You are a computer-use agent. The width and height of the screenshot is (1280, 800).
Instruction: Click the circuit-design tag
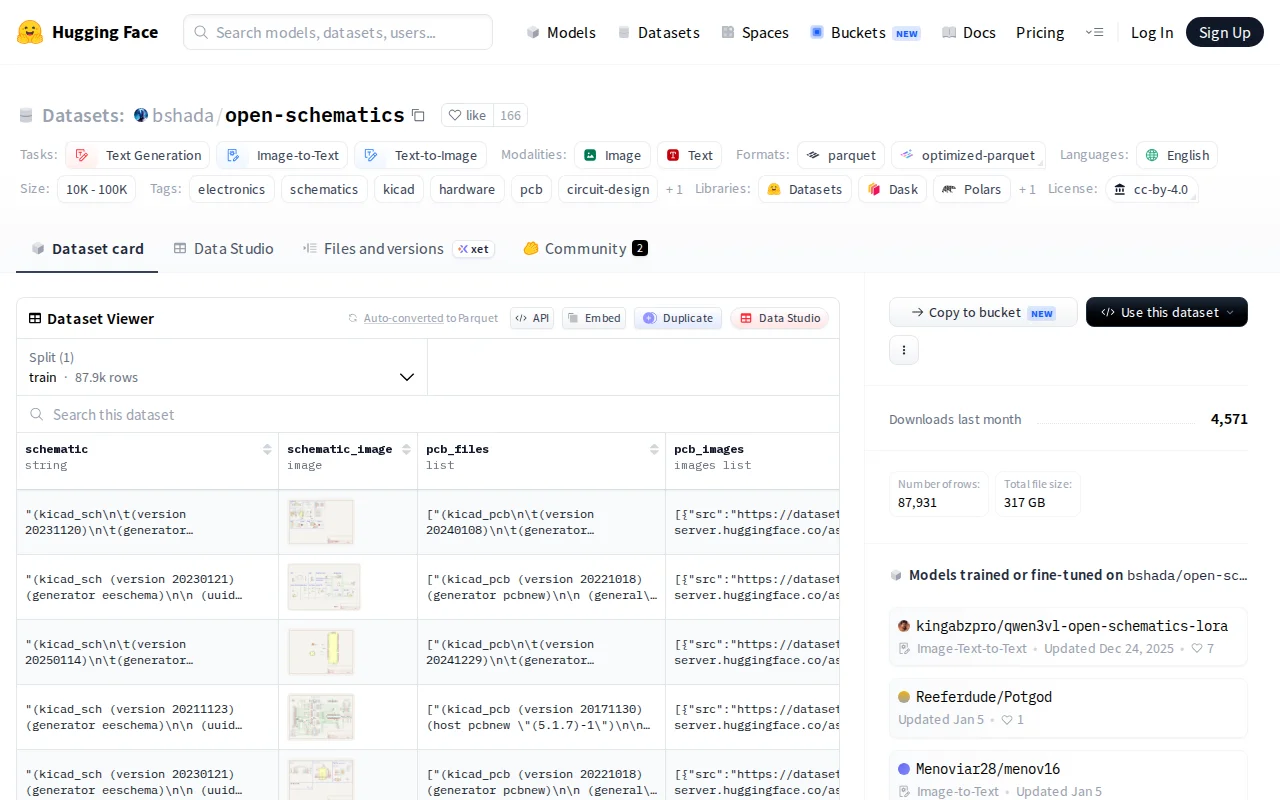click(608, 189)
